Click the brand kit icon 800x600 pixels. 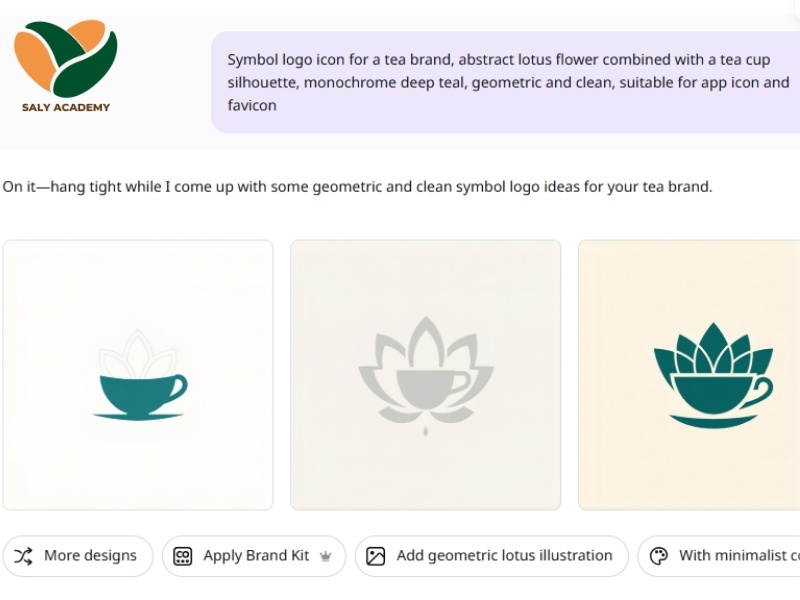click(182, 556)
